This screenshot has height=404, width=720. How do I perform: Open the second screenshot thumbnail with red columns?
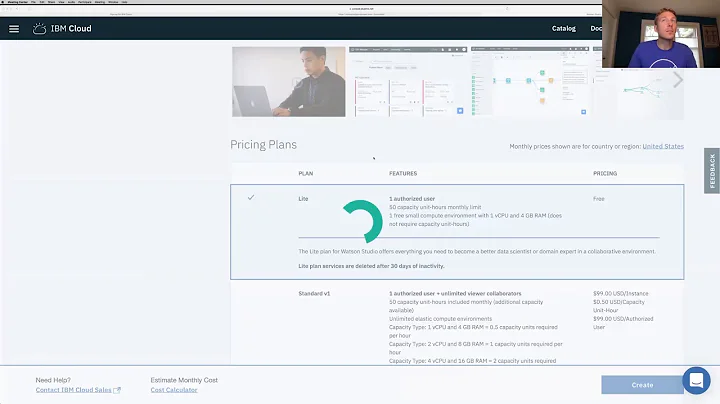[408, 82]
